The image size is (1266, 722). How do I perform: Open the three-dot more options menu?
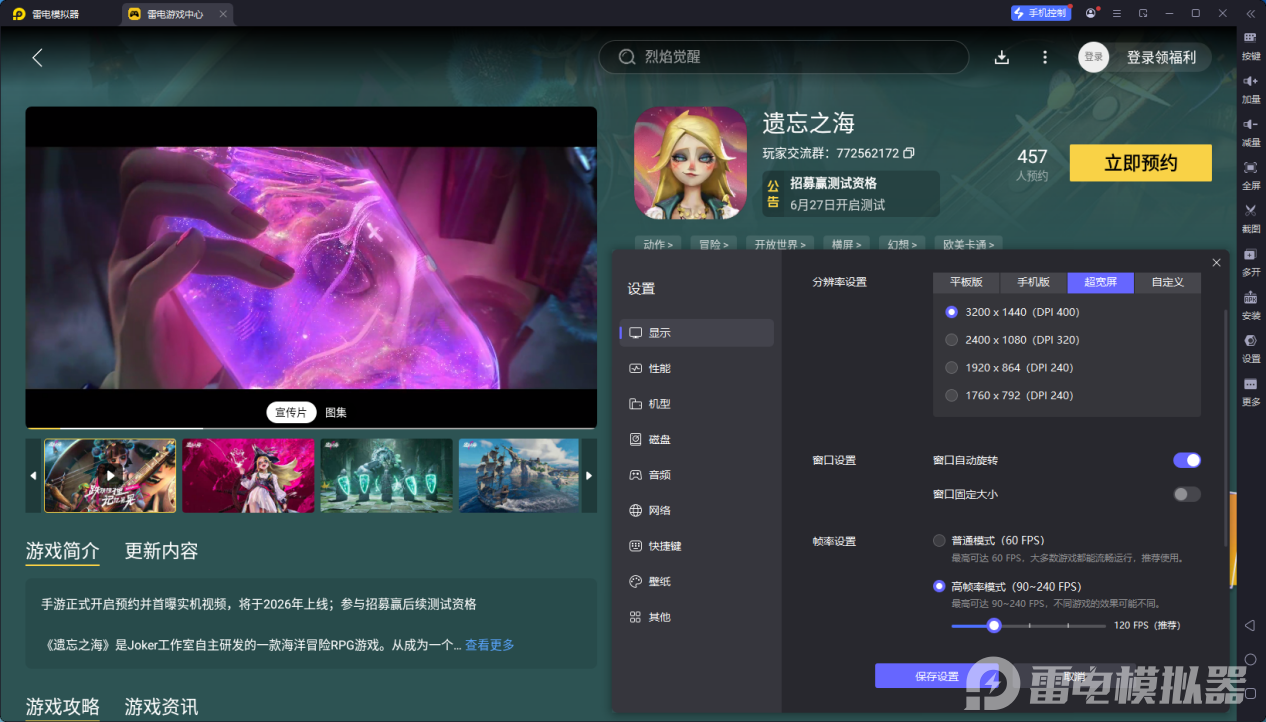(x=1045, y=57)
